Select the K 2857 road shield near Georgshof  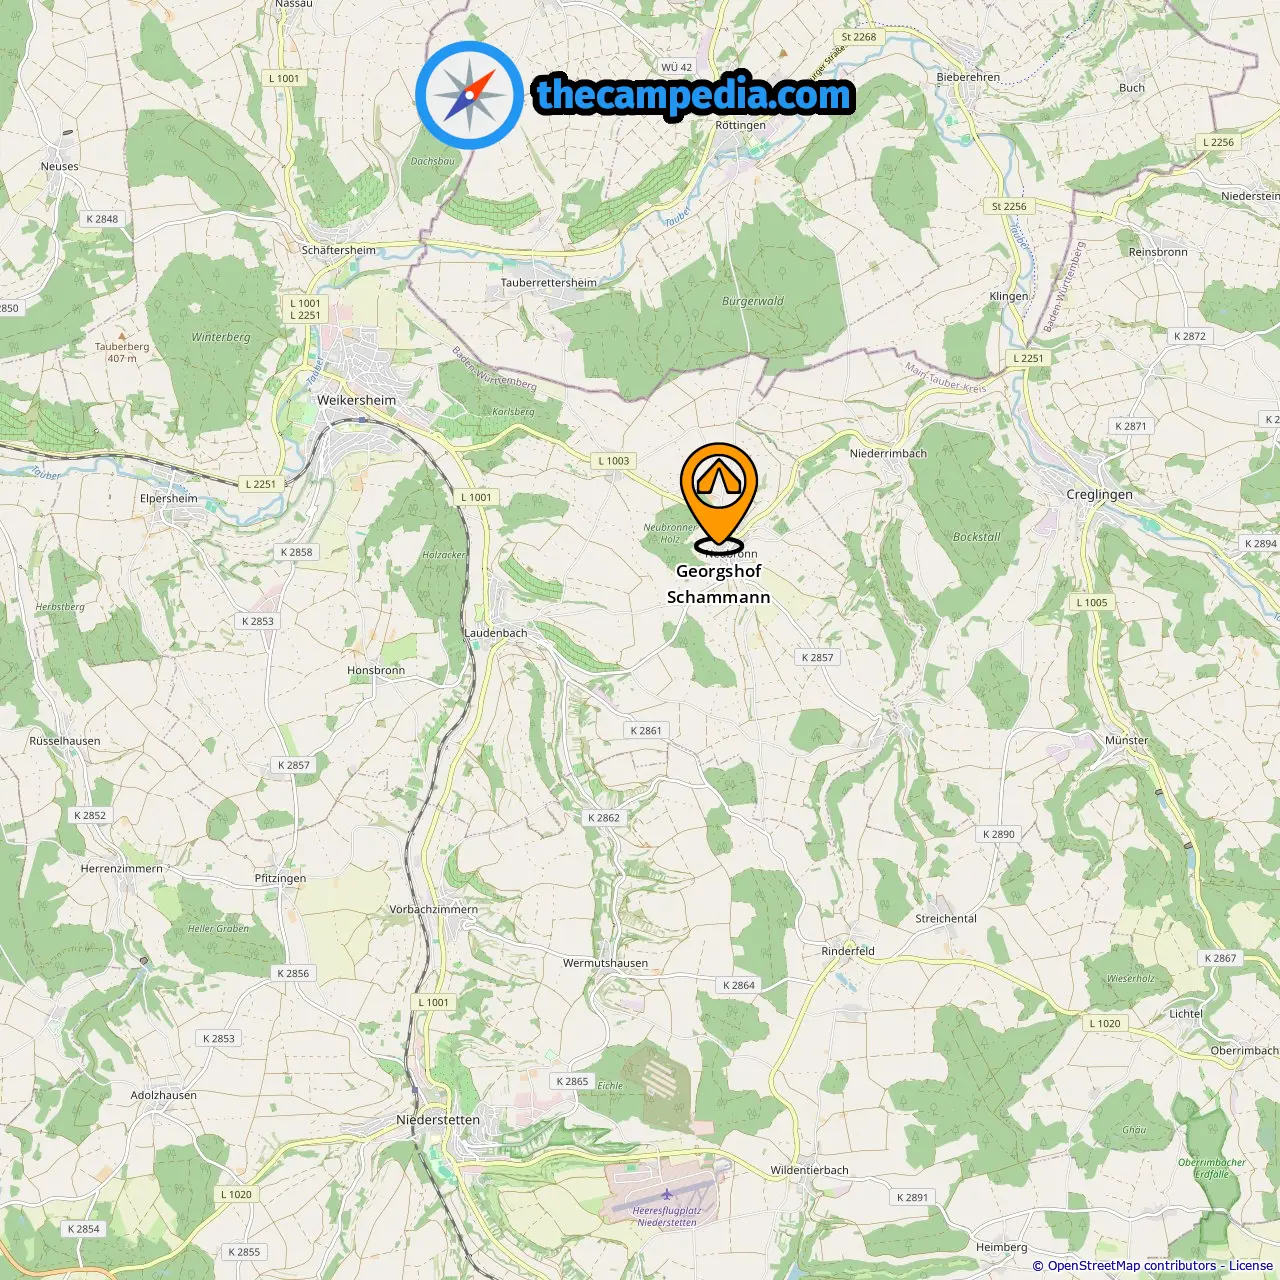click(x=817, y=657)
